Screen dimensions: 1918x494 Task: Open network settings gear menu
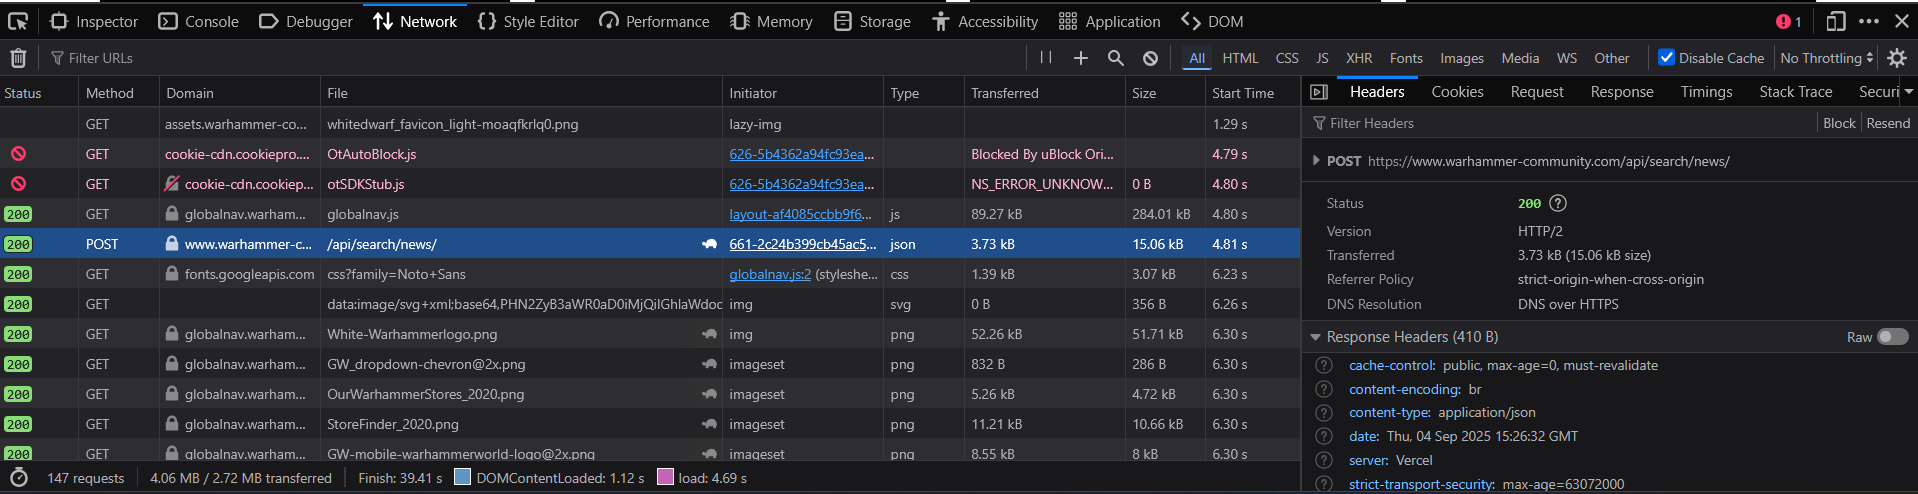pos(1897,58)
